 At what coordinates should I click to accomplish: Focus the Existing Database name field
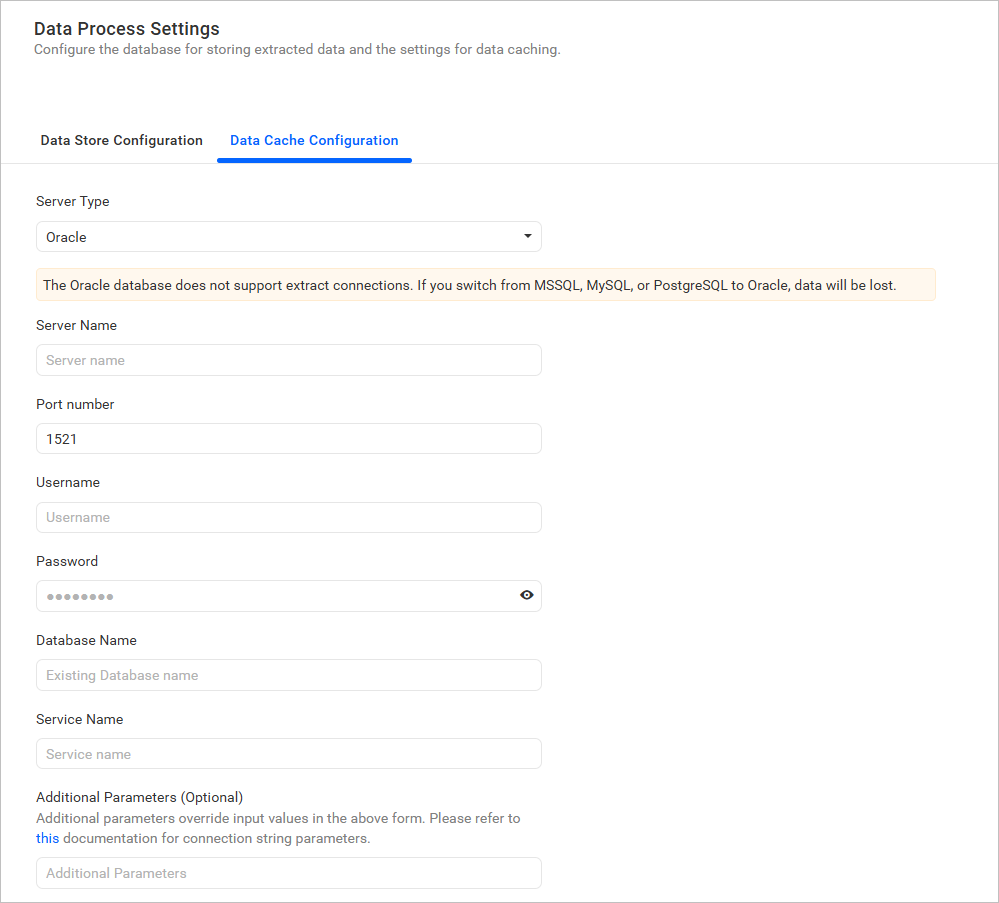(x=288, y=675)
